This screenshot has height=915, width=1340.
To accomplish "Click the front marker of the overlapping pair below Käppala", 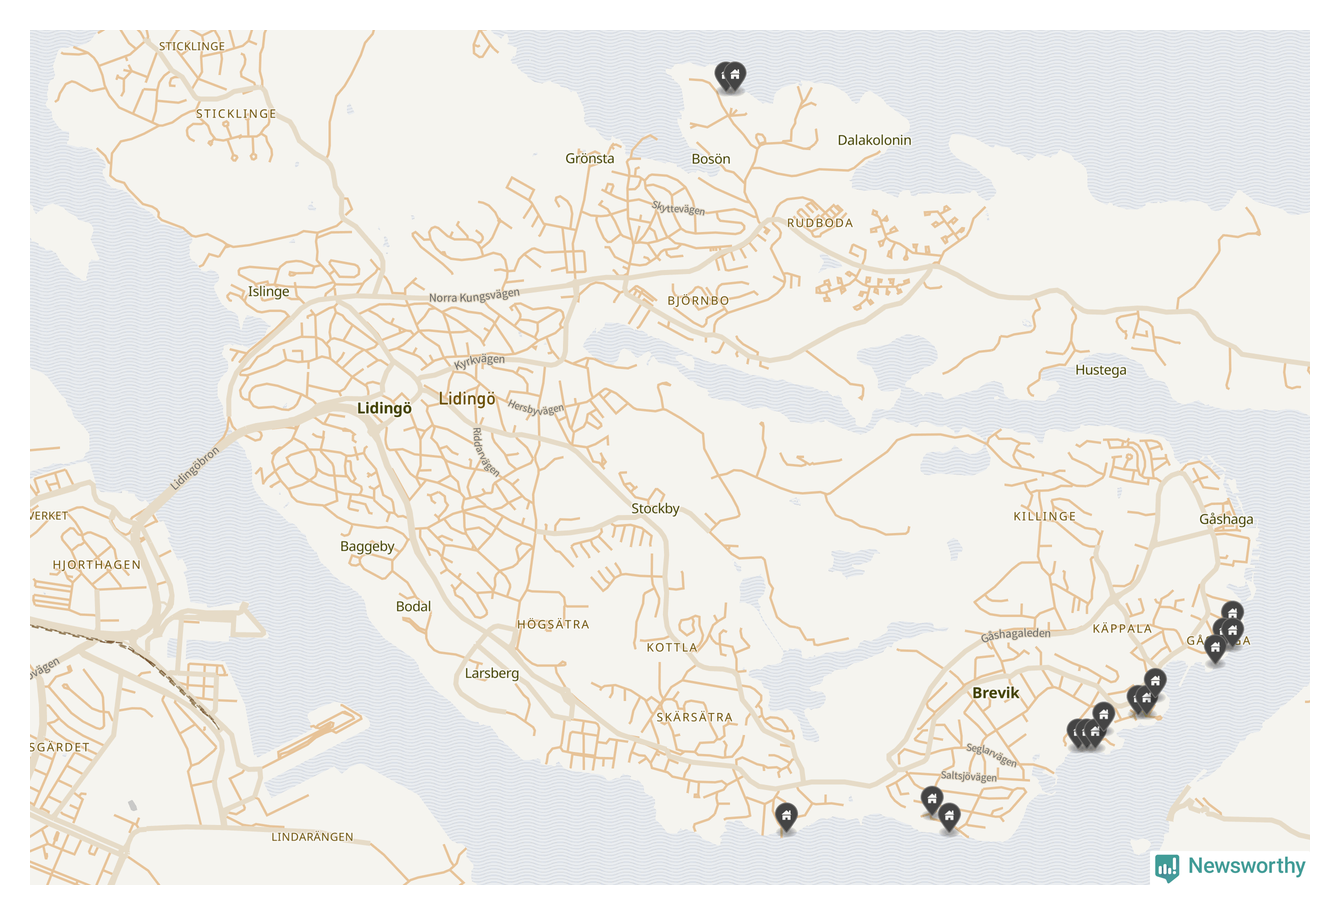I will pyautogui.click(x=1146, y=698).
